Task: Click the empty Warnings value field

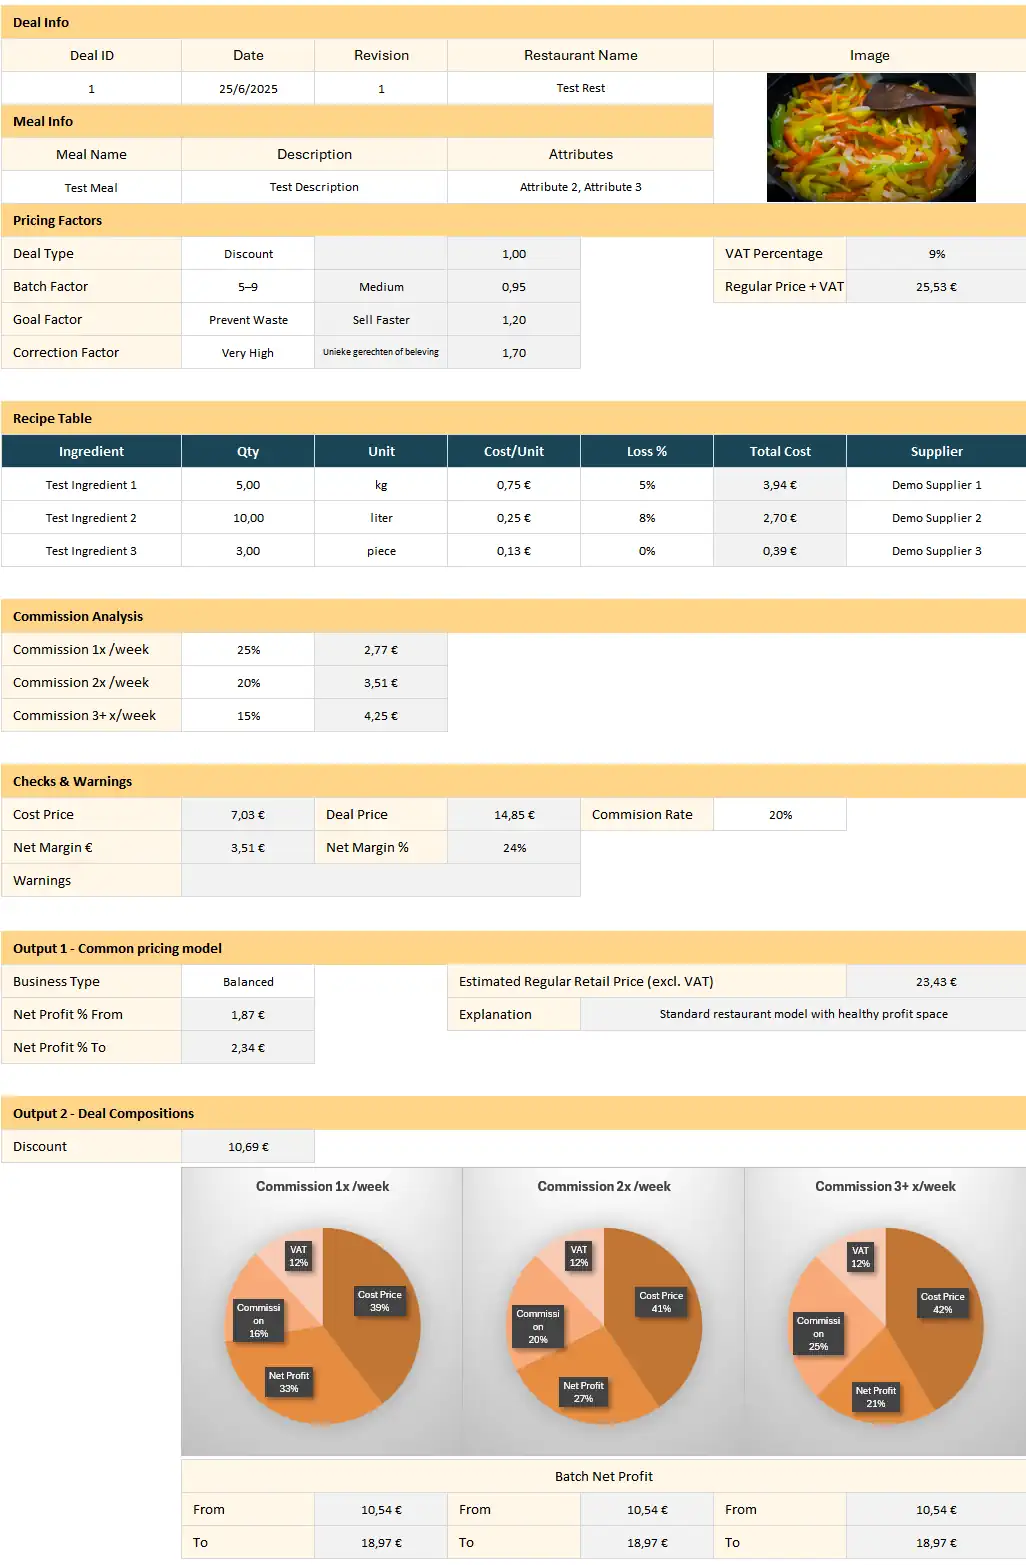Action: (381, 881)
